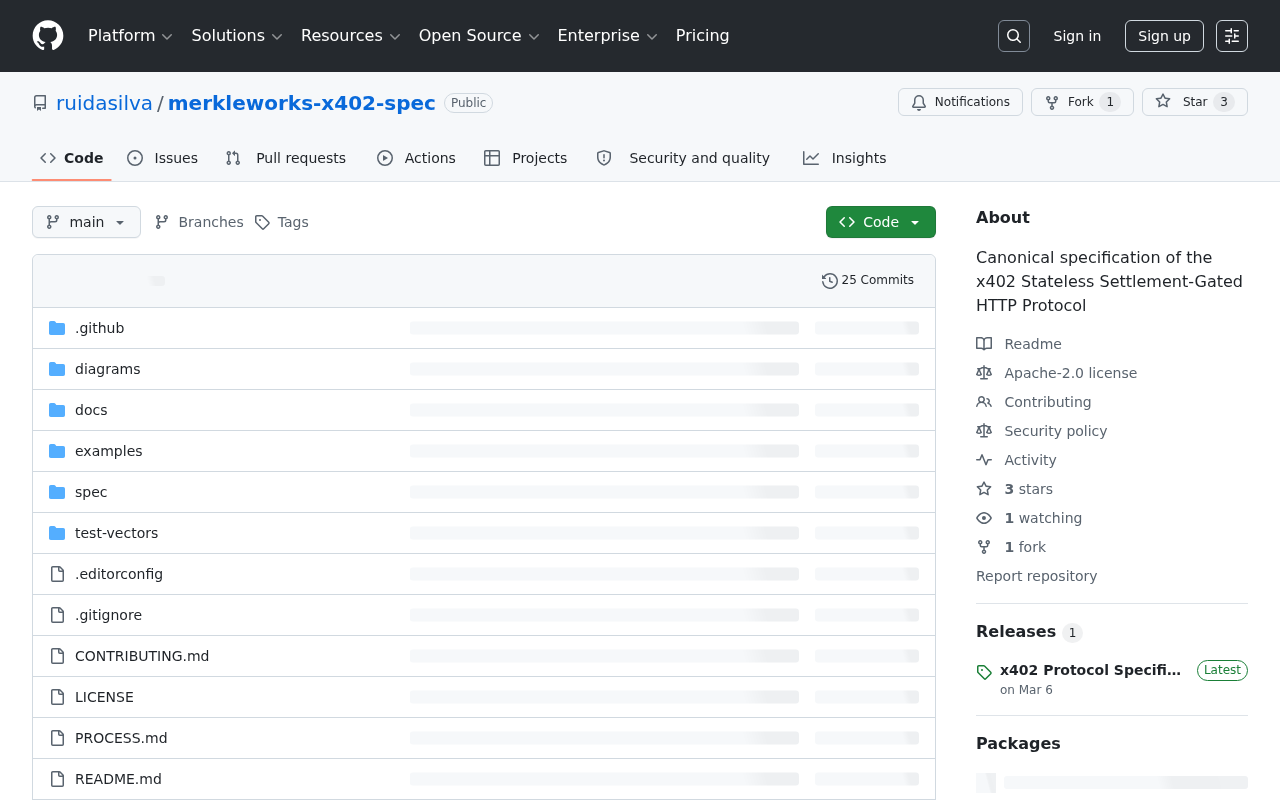Click the Sign up button

[x=1164, y=36]
